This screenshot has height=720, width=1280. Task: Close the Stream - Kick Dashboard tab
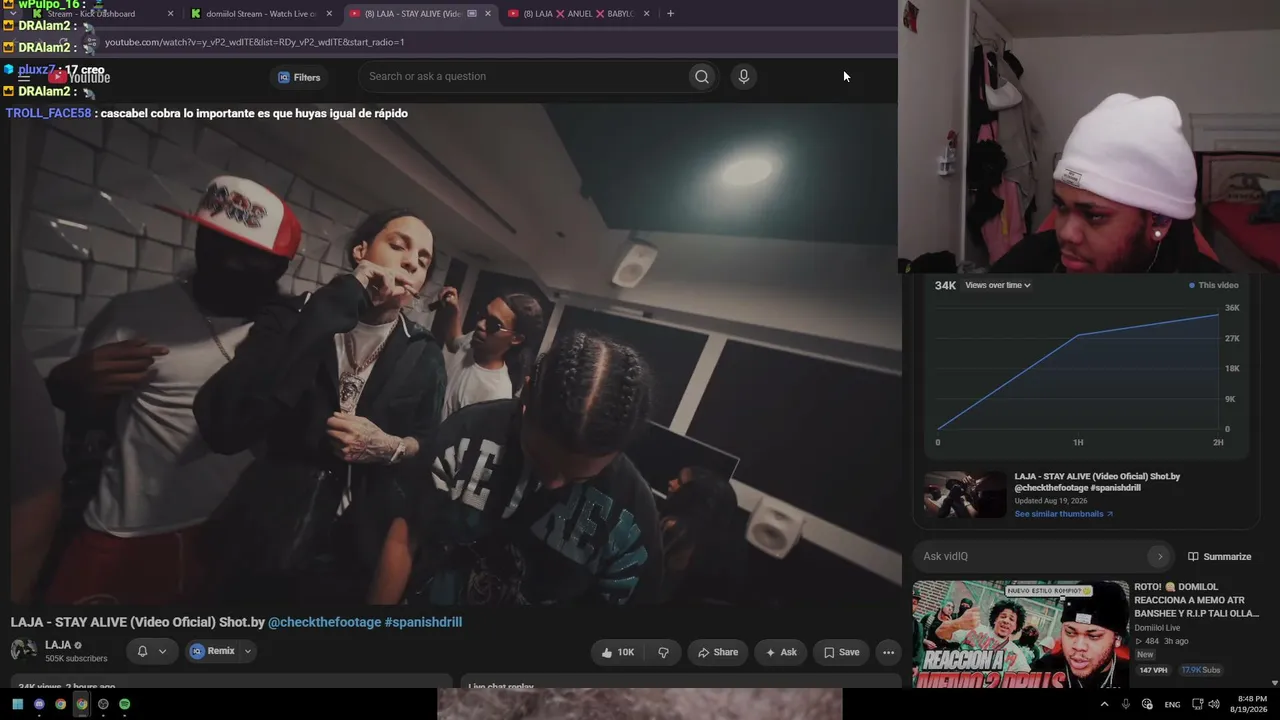click(x=170, y=14)
